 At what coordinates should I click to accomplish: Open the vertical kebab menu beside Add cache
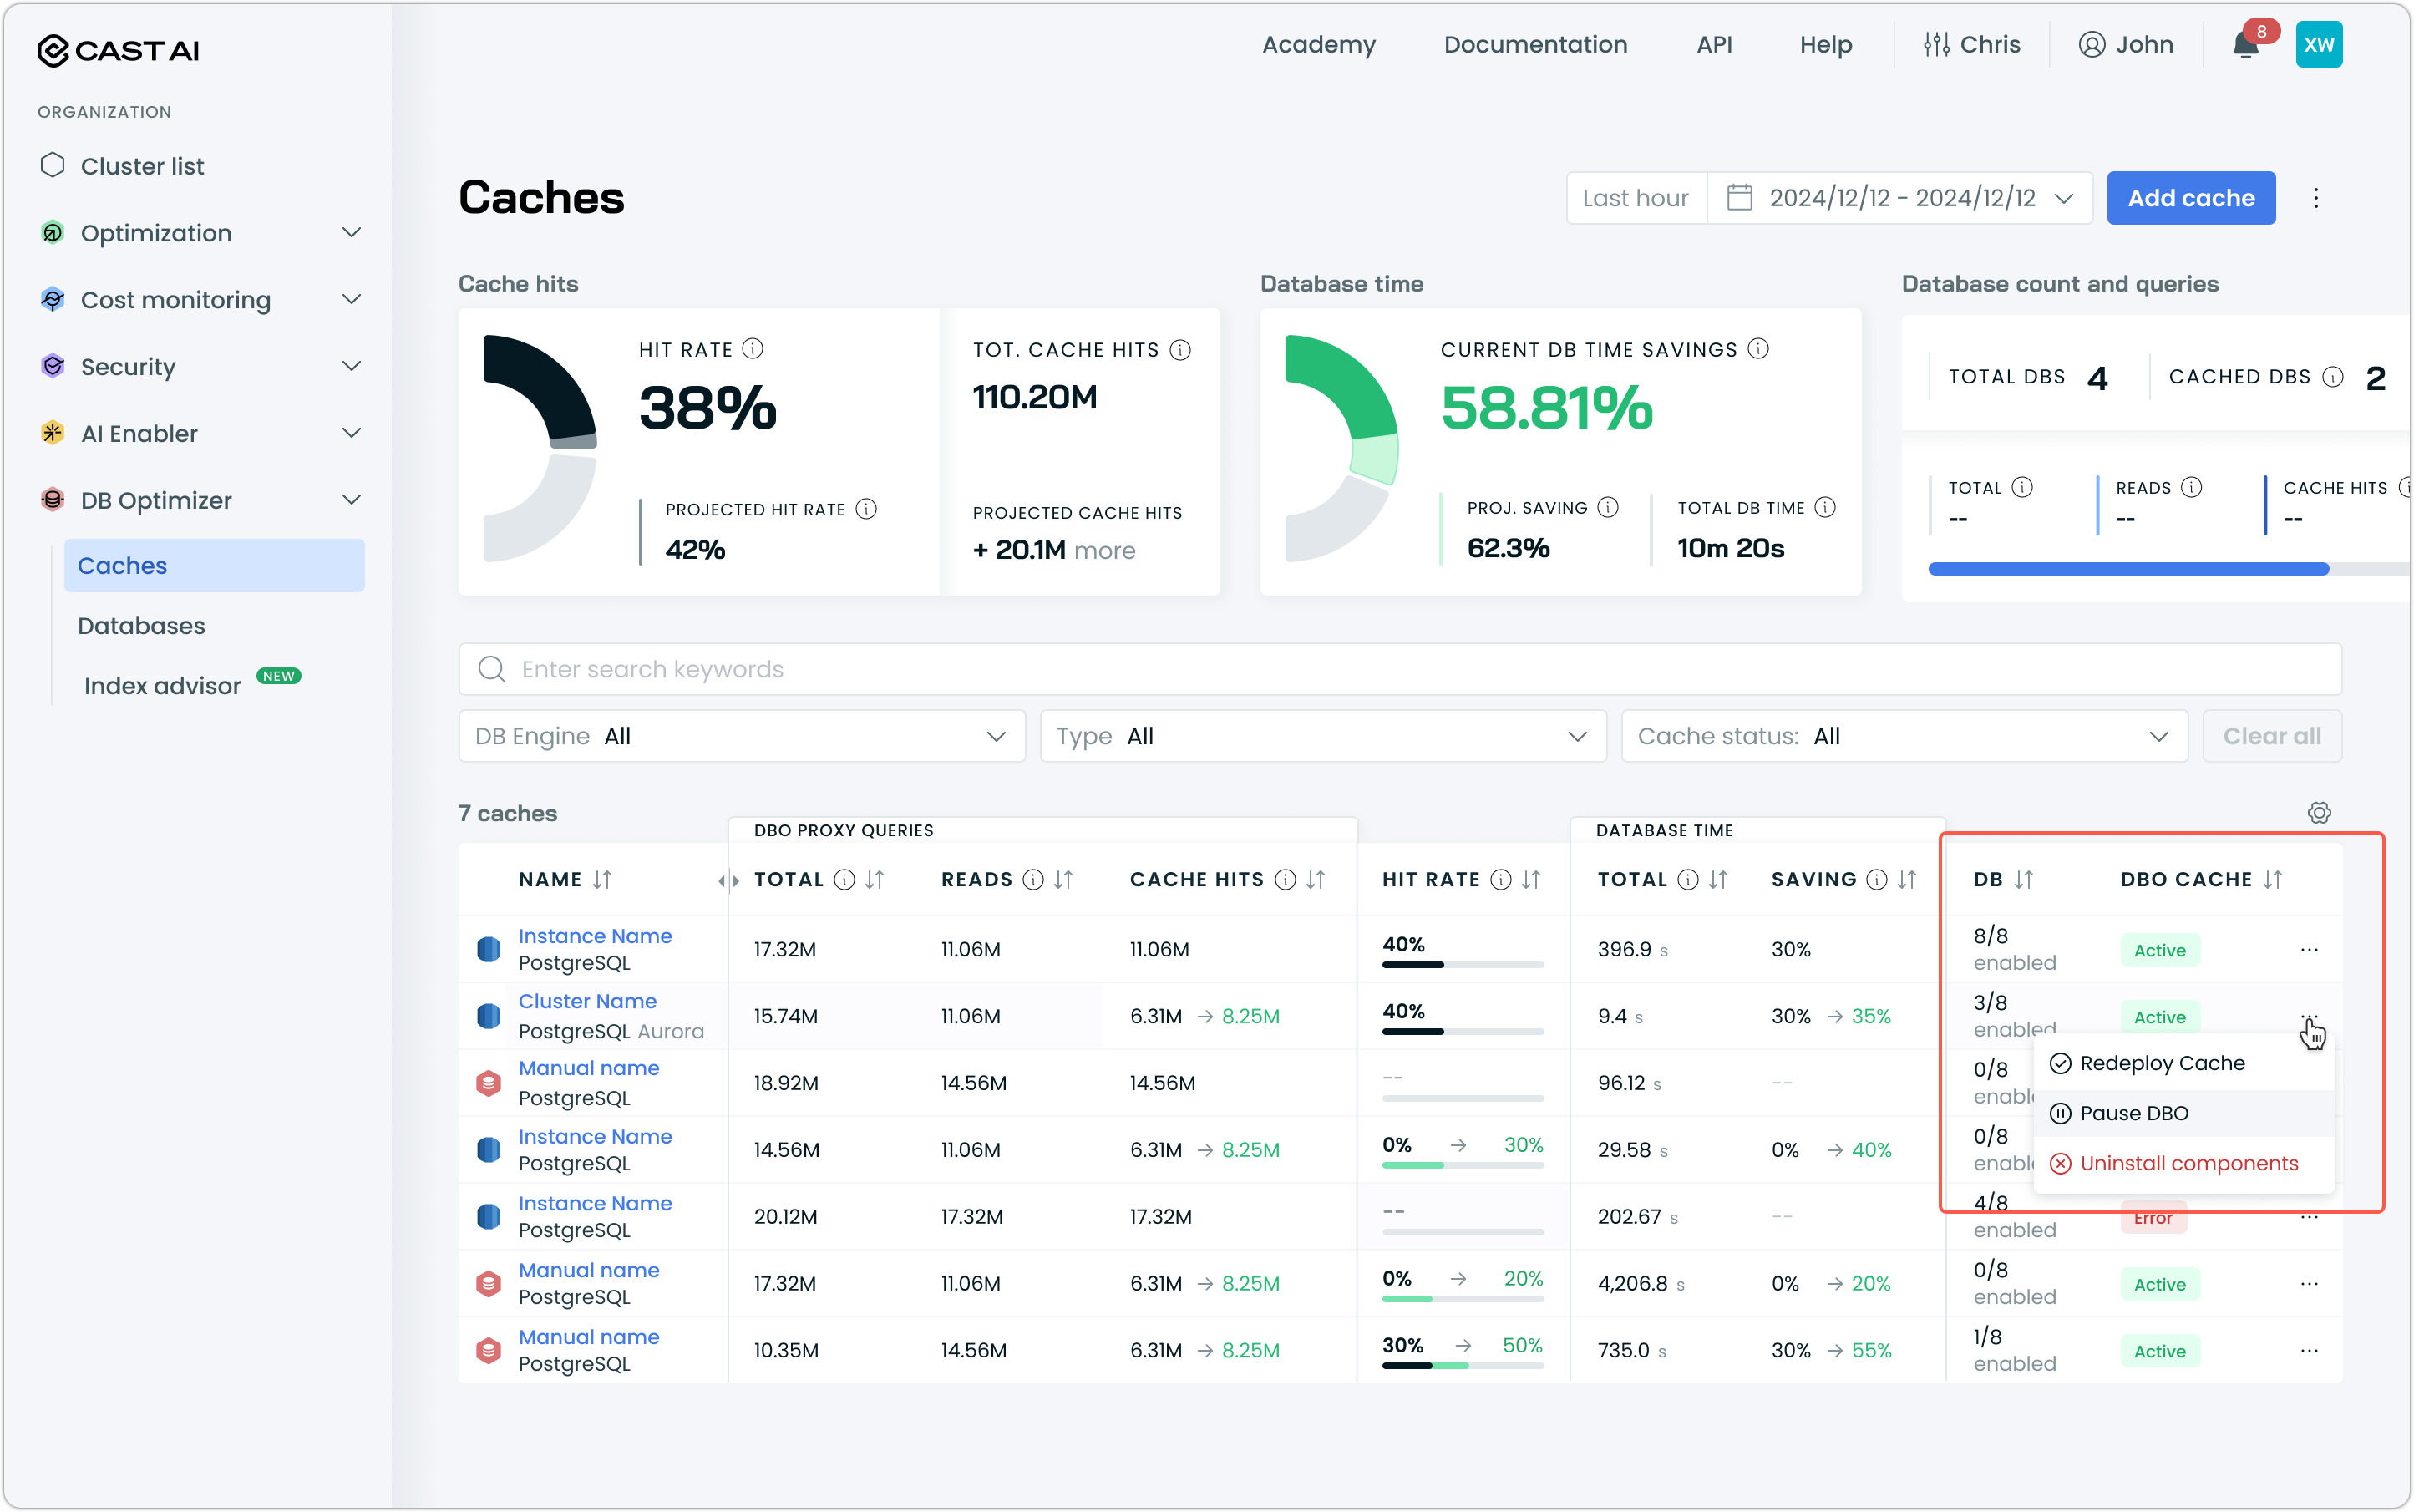click(x=2315, y=198)
